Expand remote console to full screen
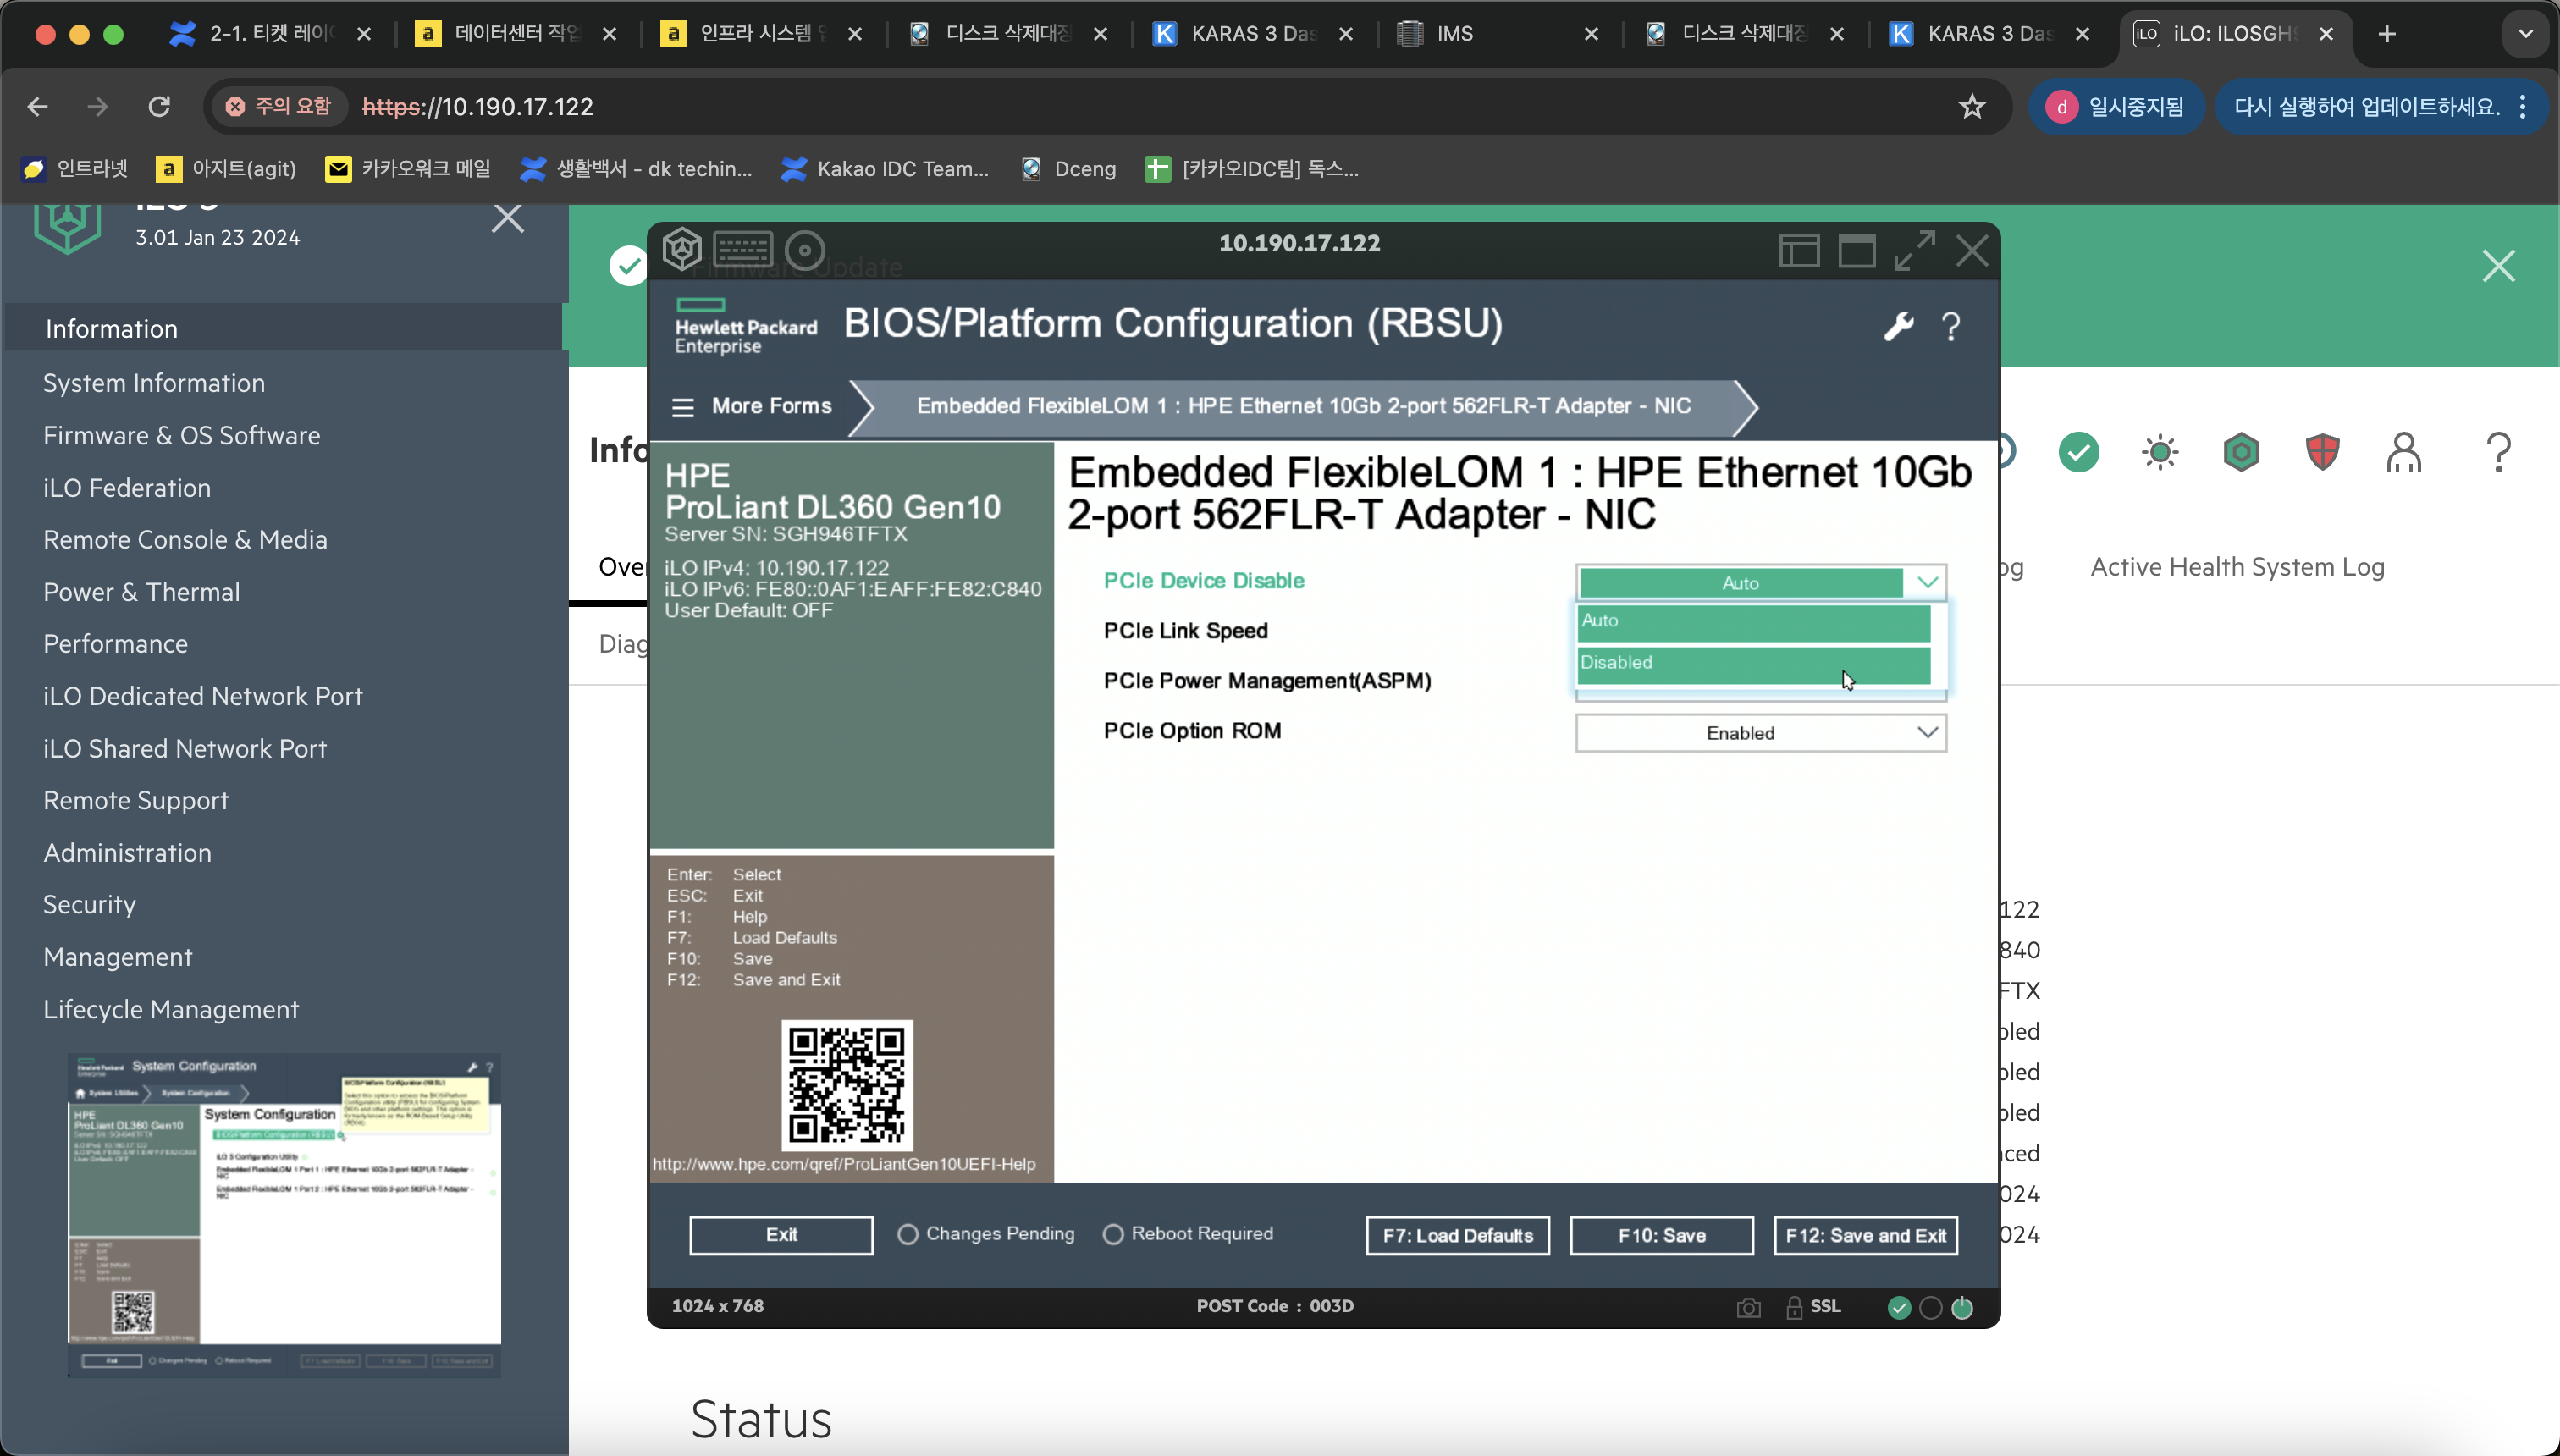 pyautogui.click(x=1915, y=250)
